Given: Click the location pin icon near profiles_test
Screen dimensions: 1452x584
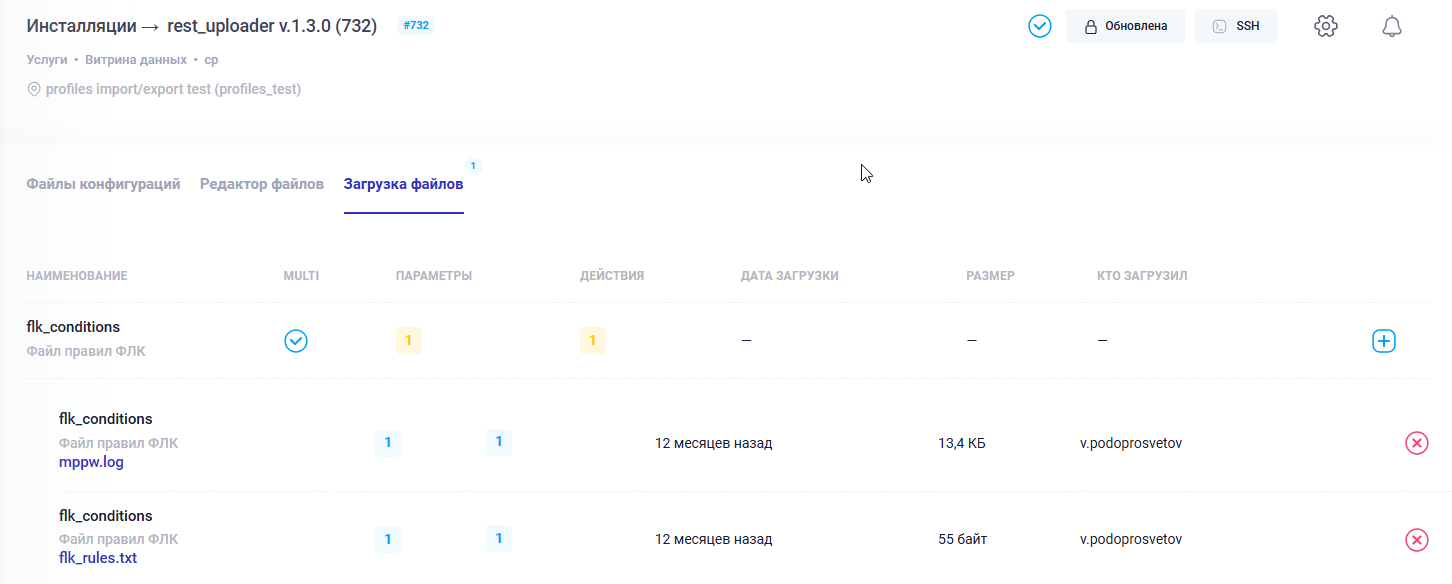Looking at the screenshot, I should point(34,89).
